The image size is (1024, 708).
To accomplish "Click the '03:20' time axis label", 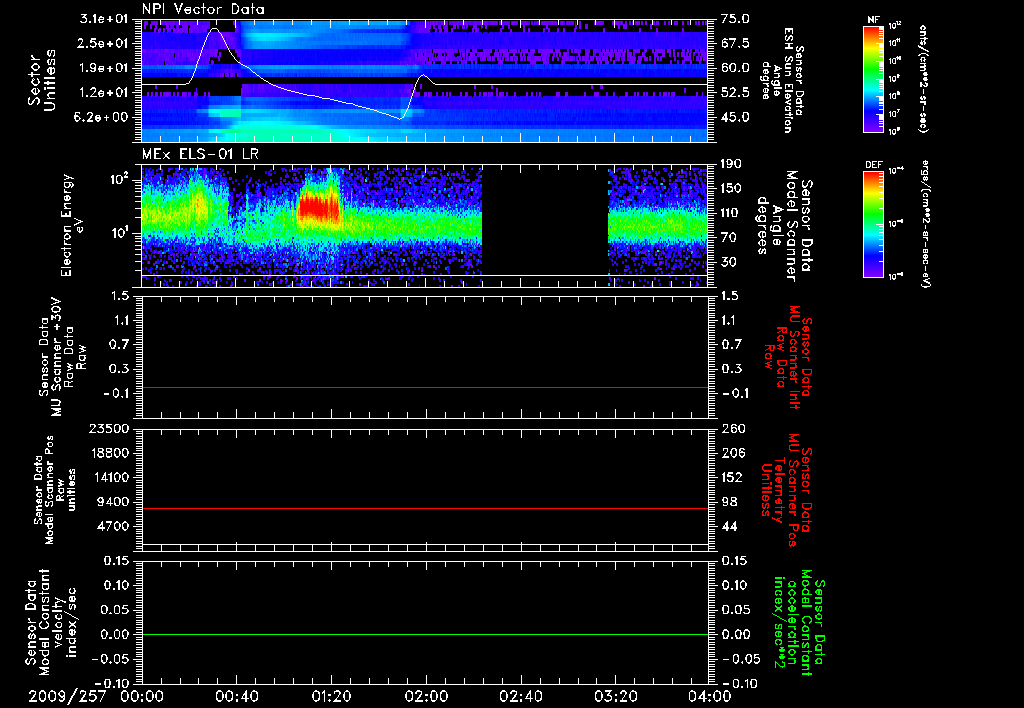I will (x=615, y=696).
